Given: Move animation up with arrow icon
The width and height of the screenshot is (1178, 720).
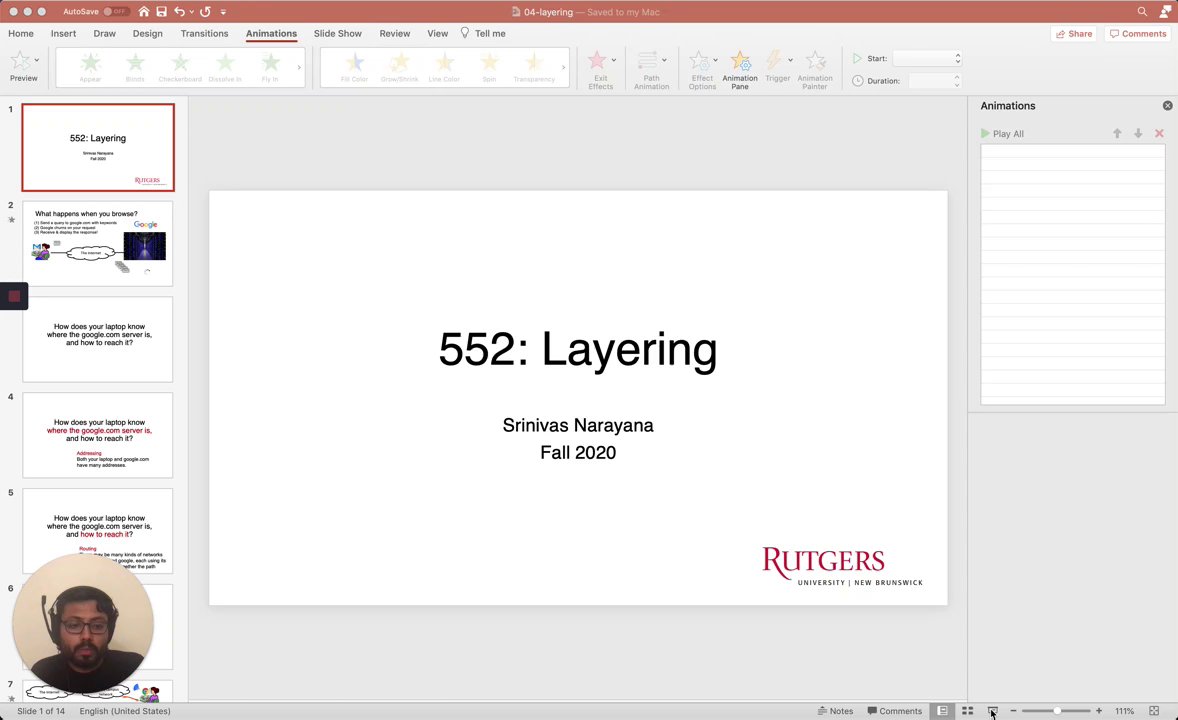Looking at the screenshot, I should pos(1117,134).
